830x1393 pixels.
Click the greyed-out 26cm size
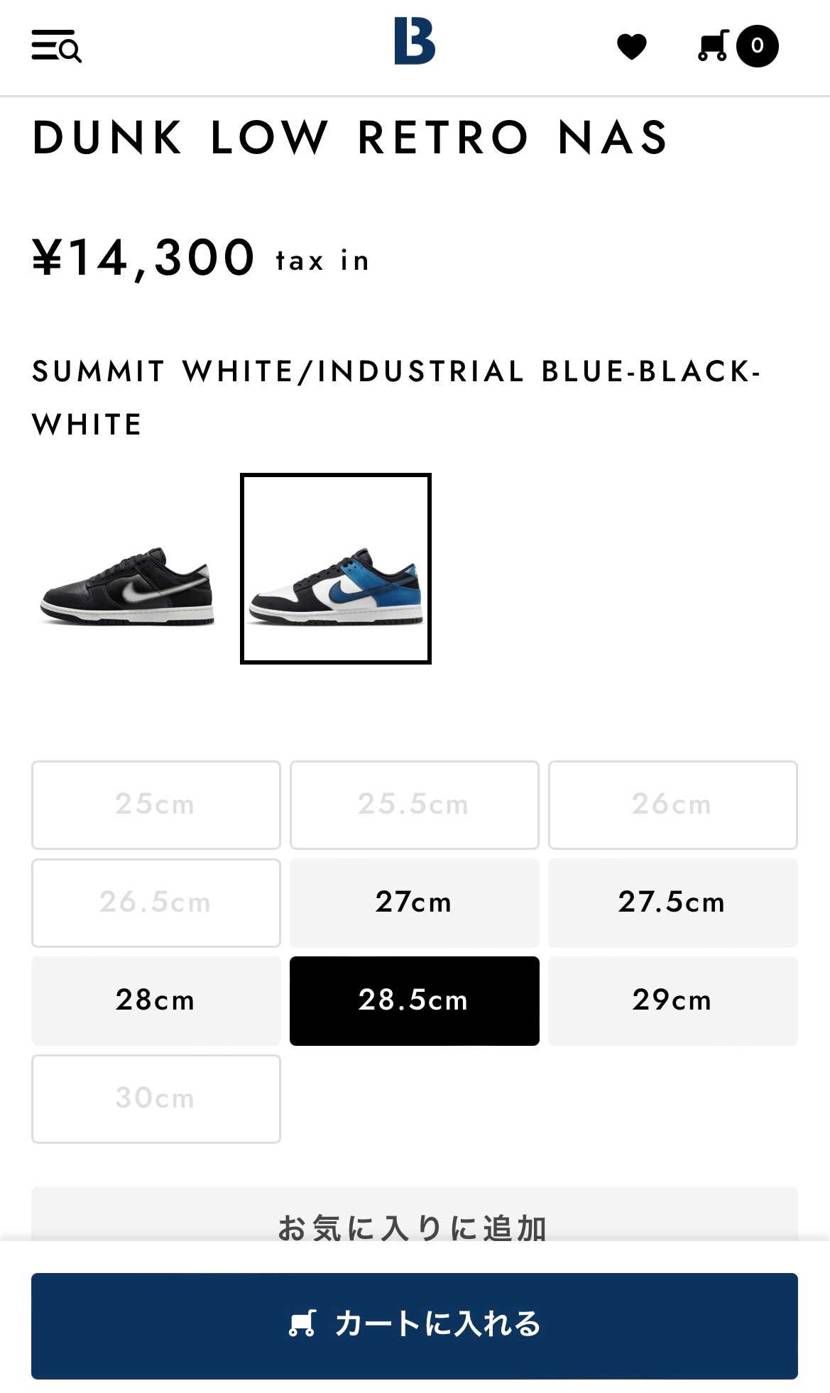[672, 804]
